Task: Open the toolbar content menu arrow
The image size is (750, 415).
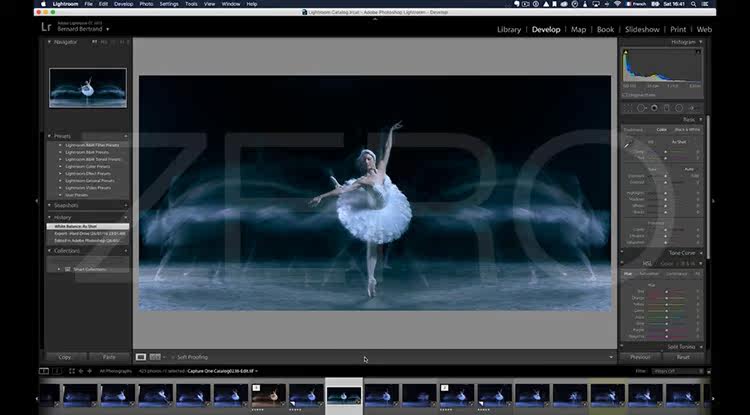Action: pos(611,357)
